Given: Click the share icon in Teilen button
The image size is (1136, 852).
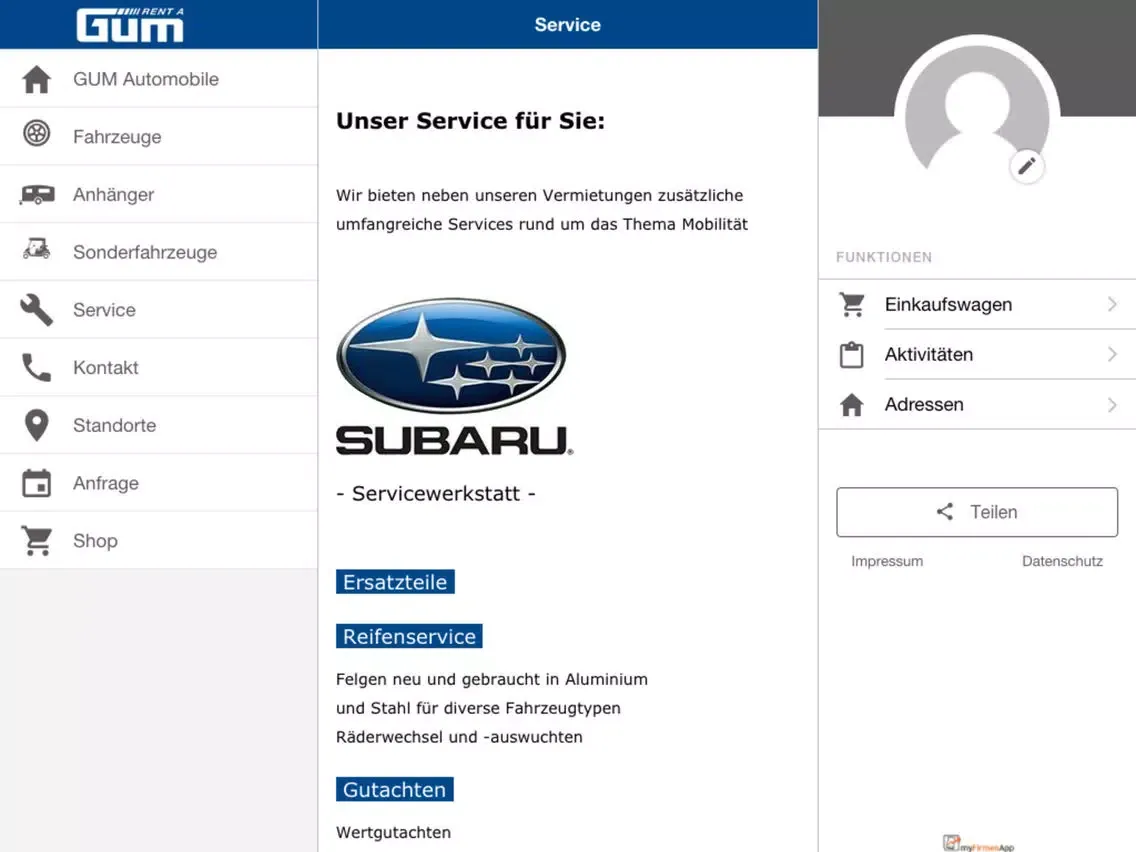Looking at the screenshot, I should coord(945,511).
